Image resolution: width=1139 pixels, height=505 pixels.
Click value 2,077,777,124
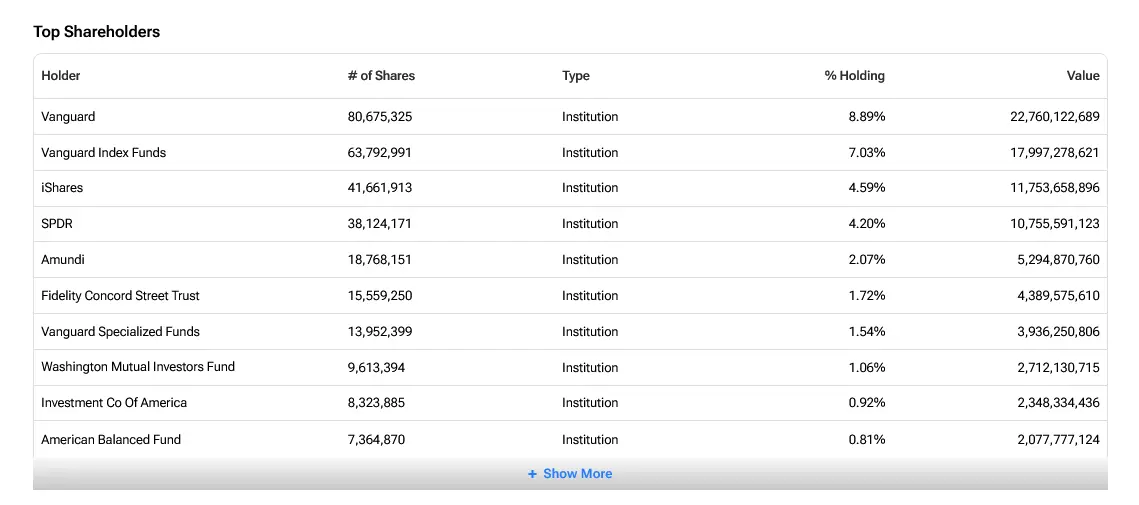[x=1058, y=440]
